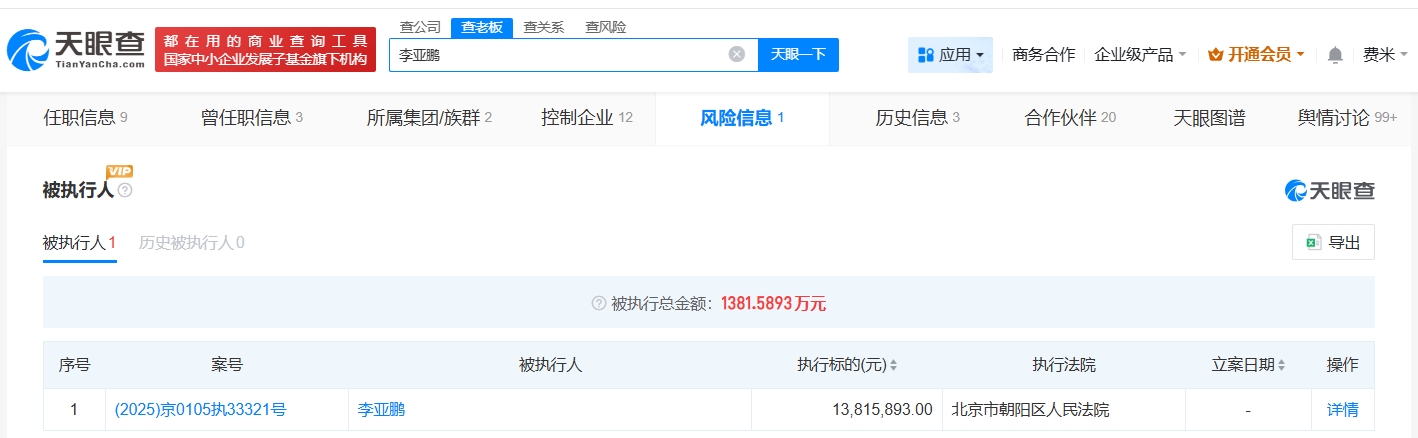
Task: Open the notification bell
Action: tap(1335, 55)
